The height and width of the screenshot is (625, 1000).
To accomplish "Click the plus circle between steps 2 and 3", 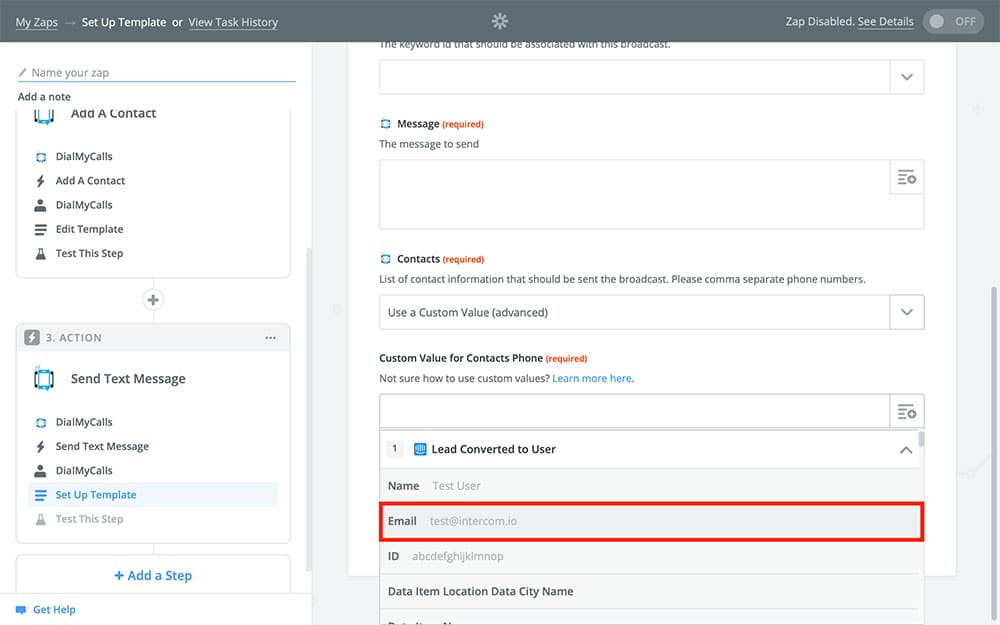I will tap(153, 300).
